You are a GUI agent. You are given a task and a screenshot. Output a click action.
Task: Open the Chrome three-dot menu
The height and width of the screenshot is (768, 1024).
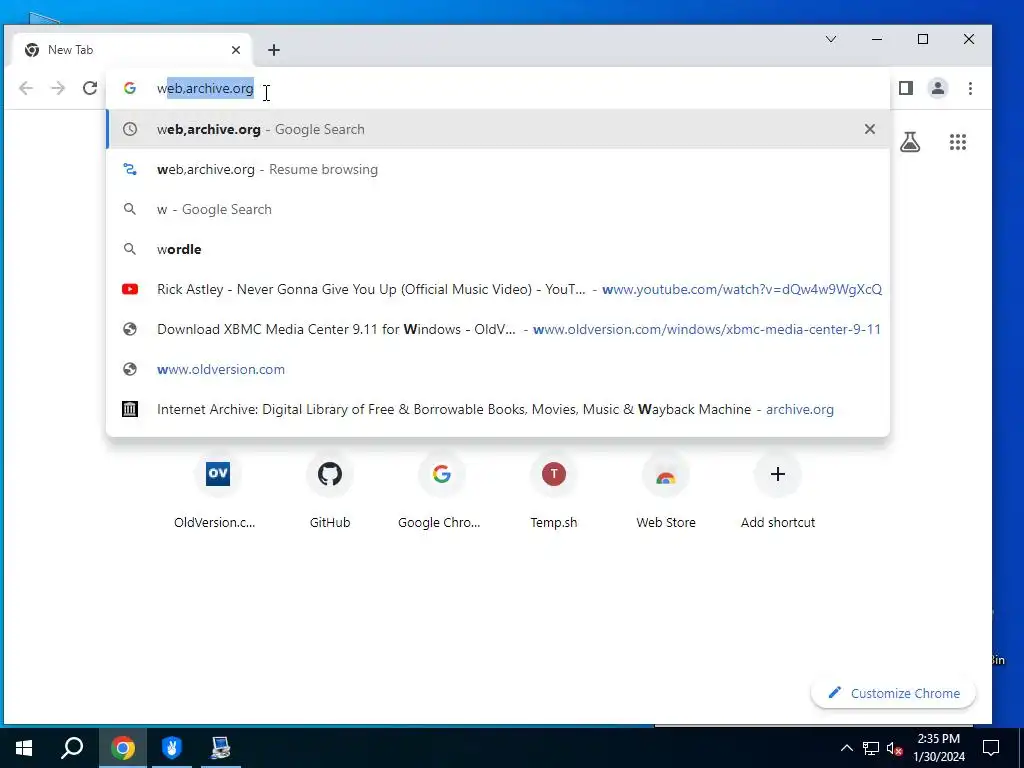coord(970,88)
